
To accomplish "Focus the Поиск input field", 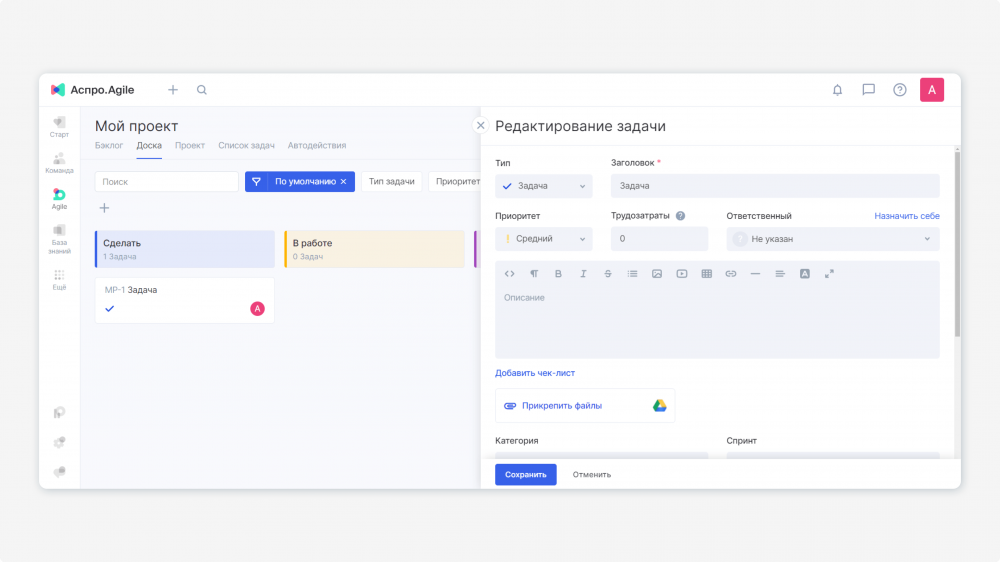I will 166,182.
